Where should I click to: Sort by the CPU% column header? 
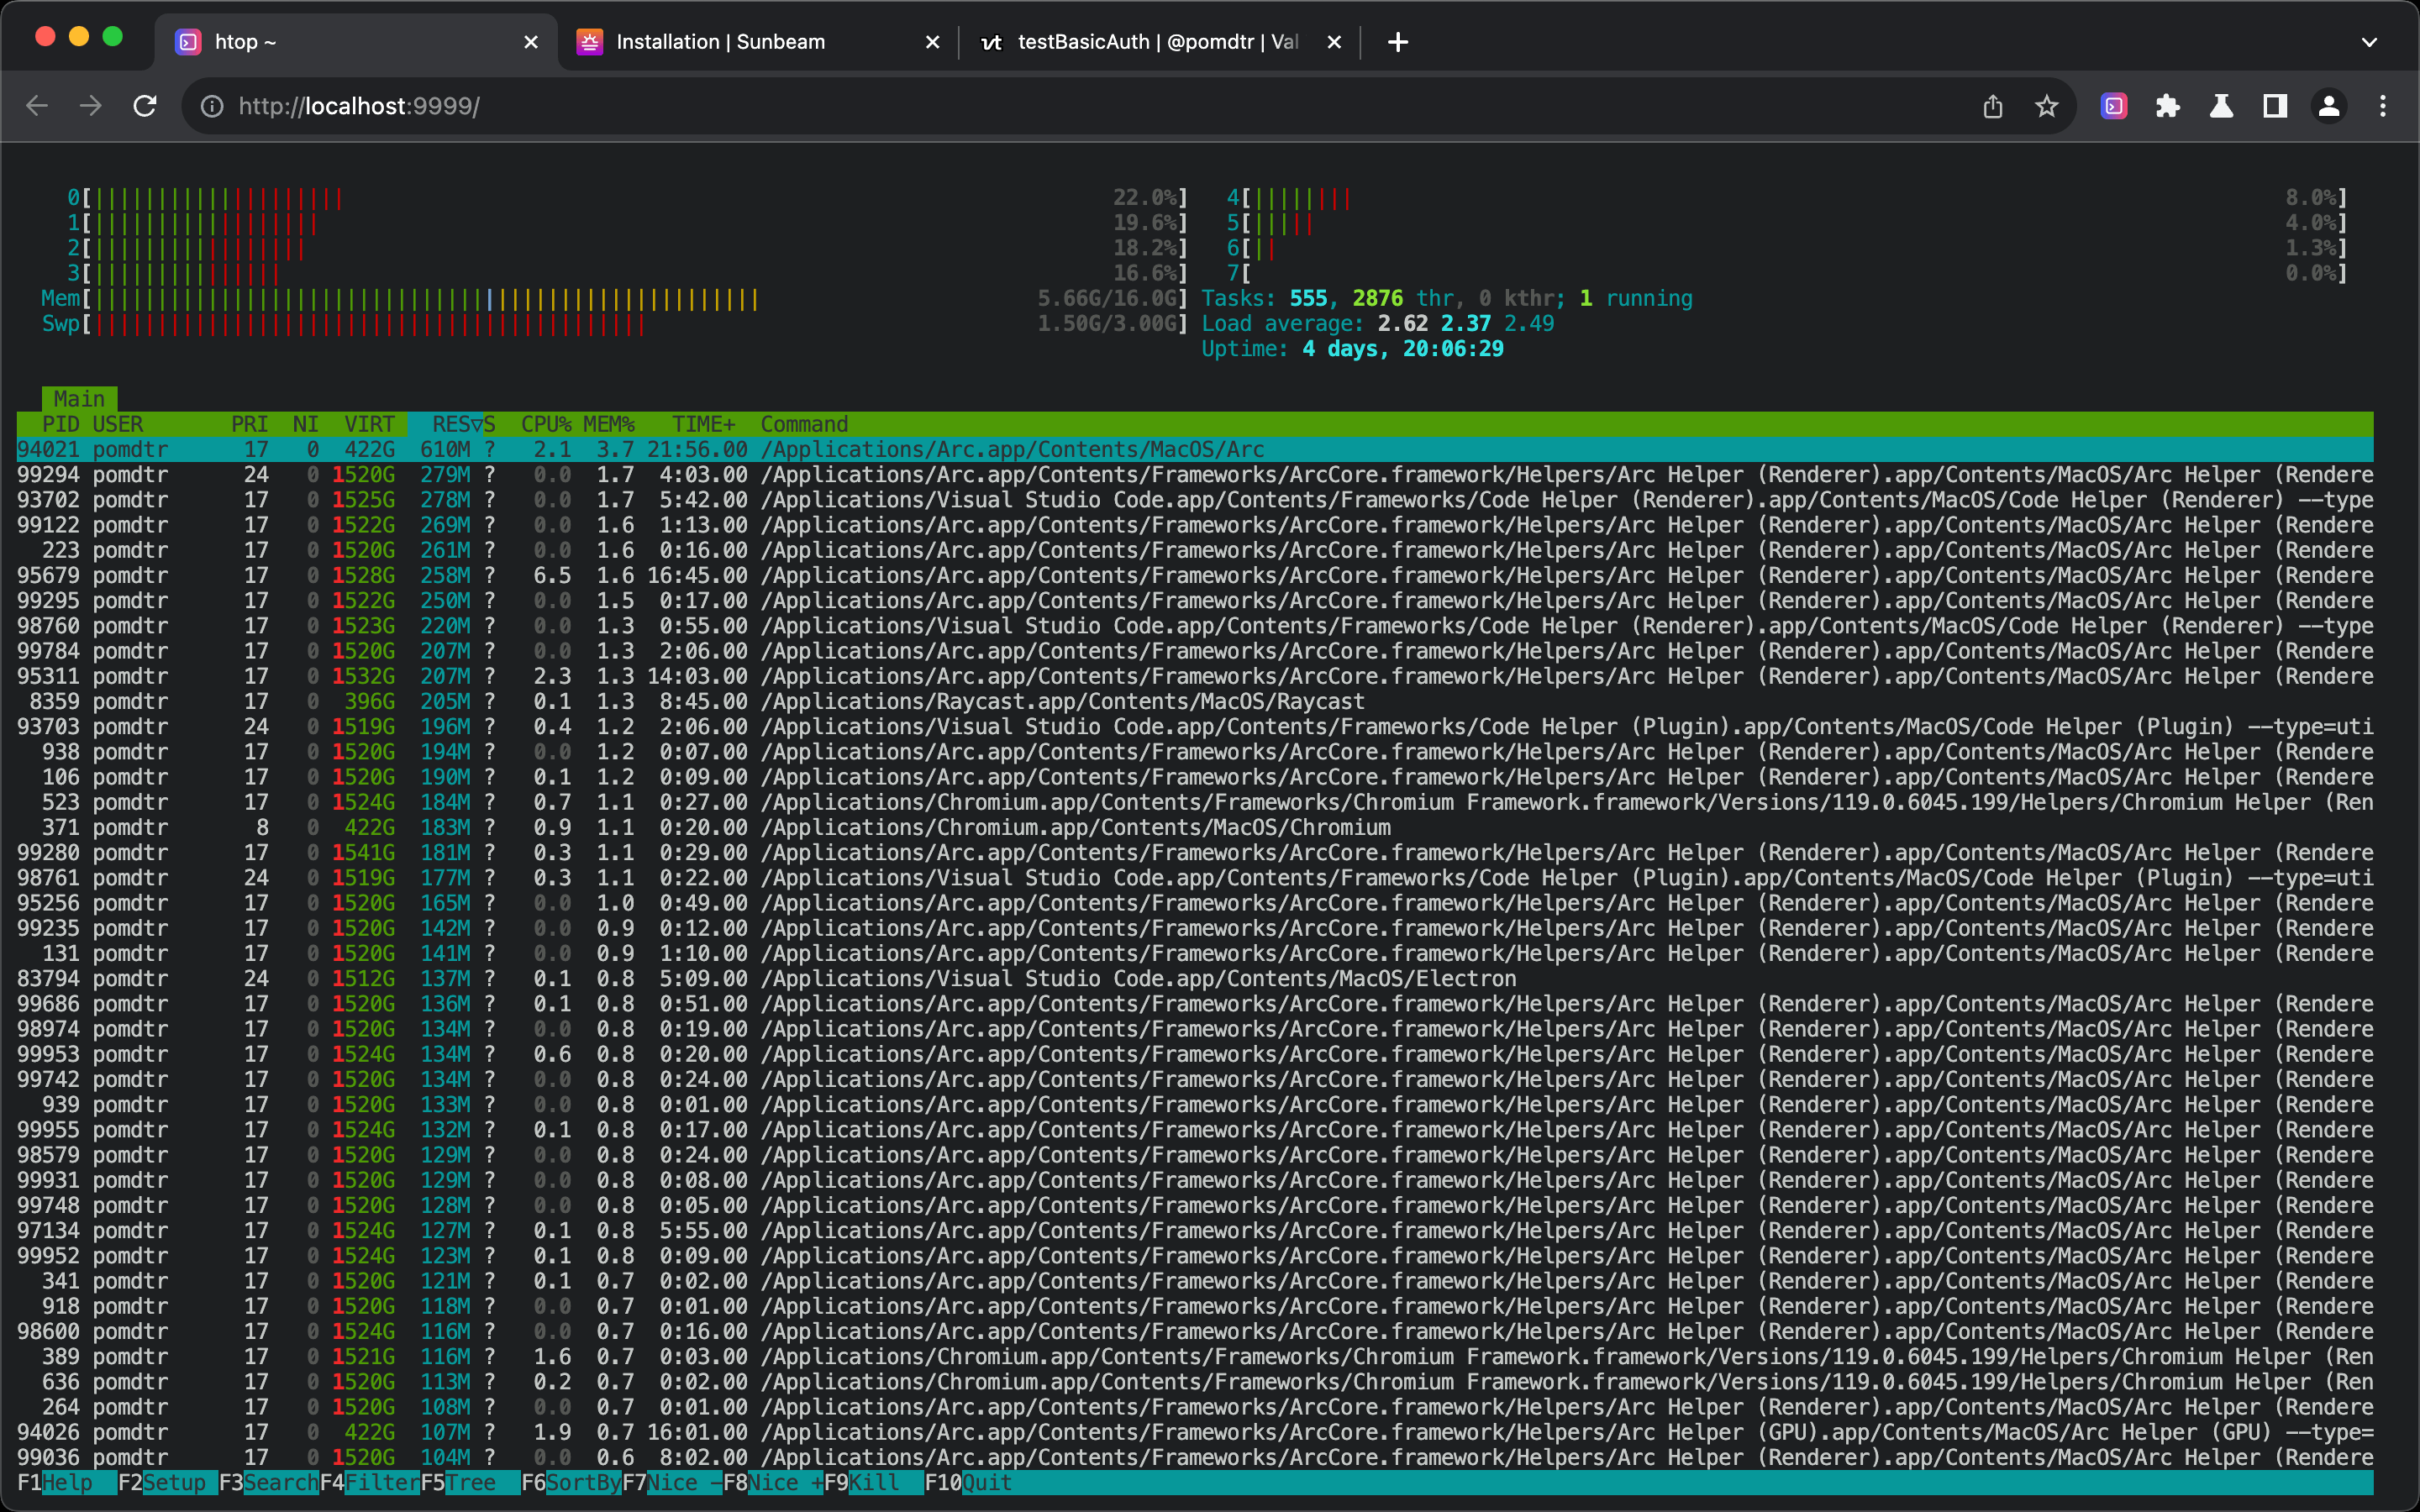546,424
